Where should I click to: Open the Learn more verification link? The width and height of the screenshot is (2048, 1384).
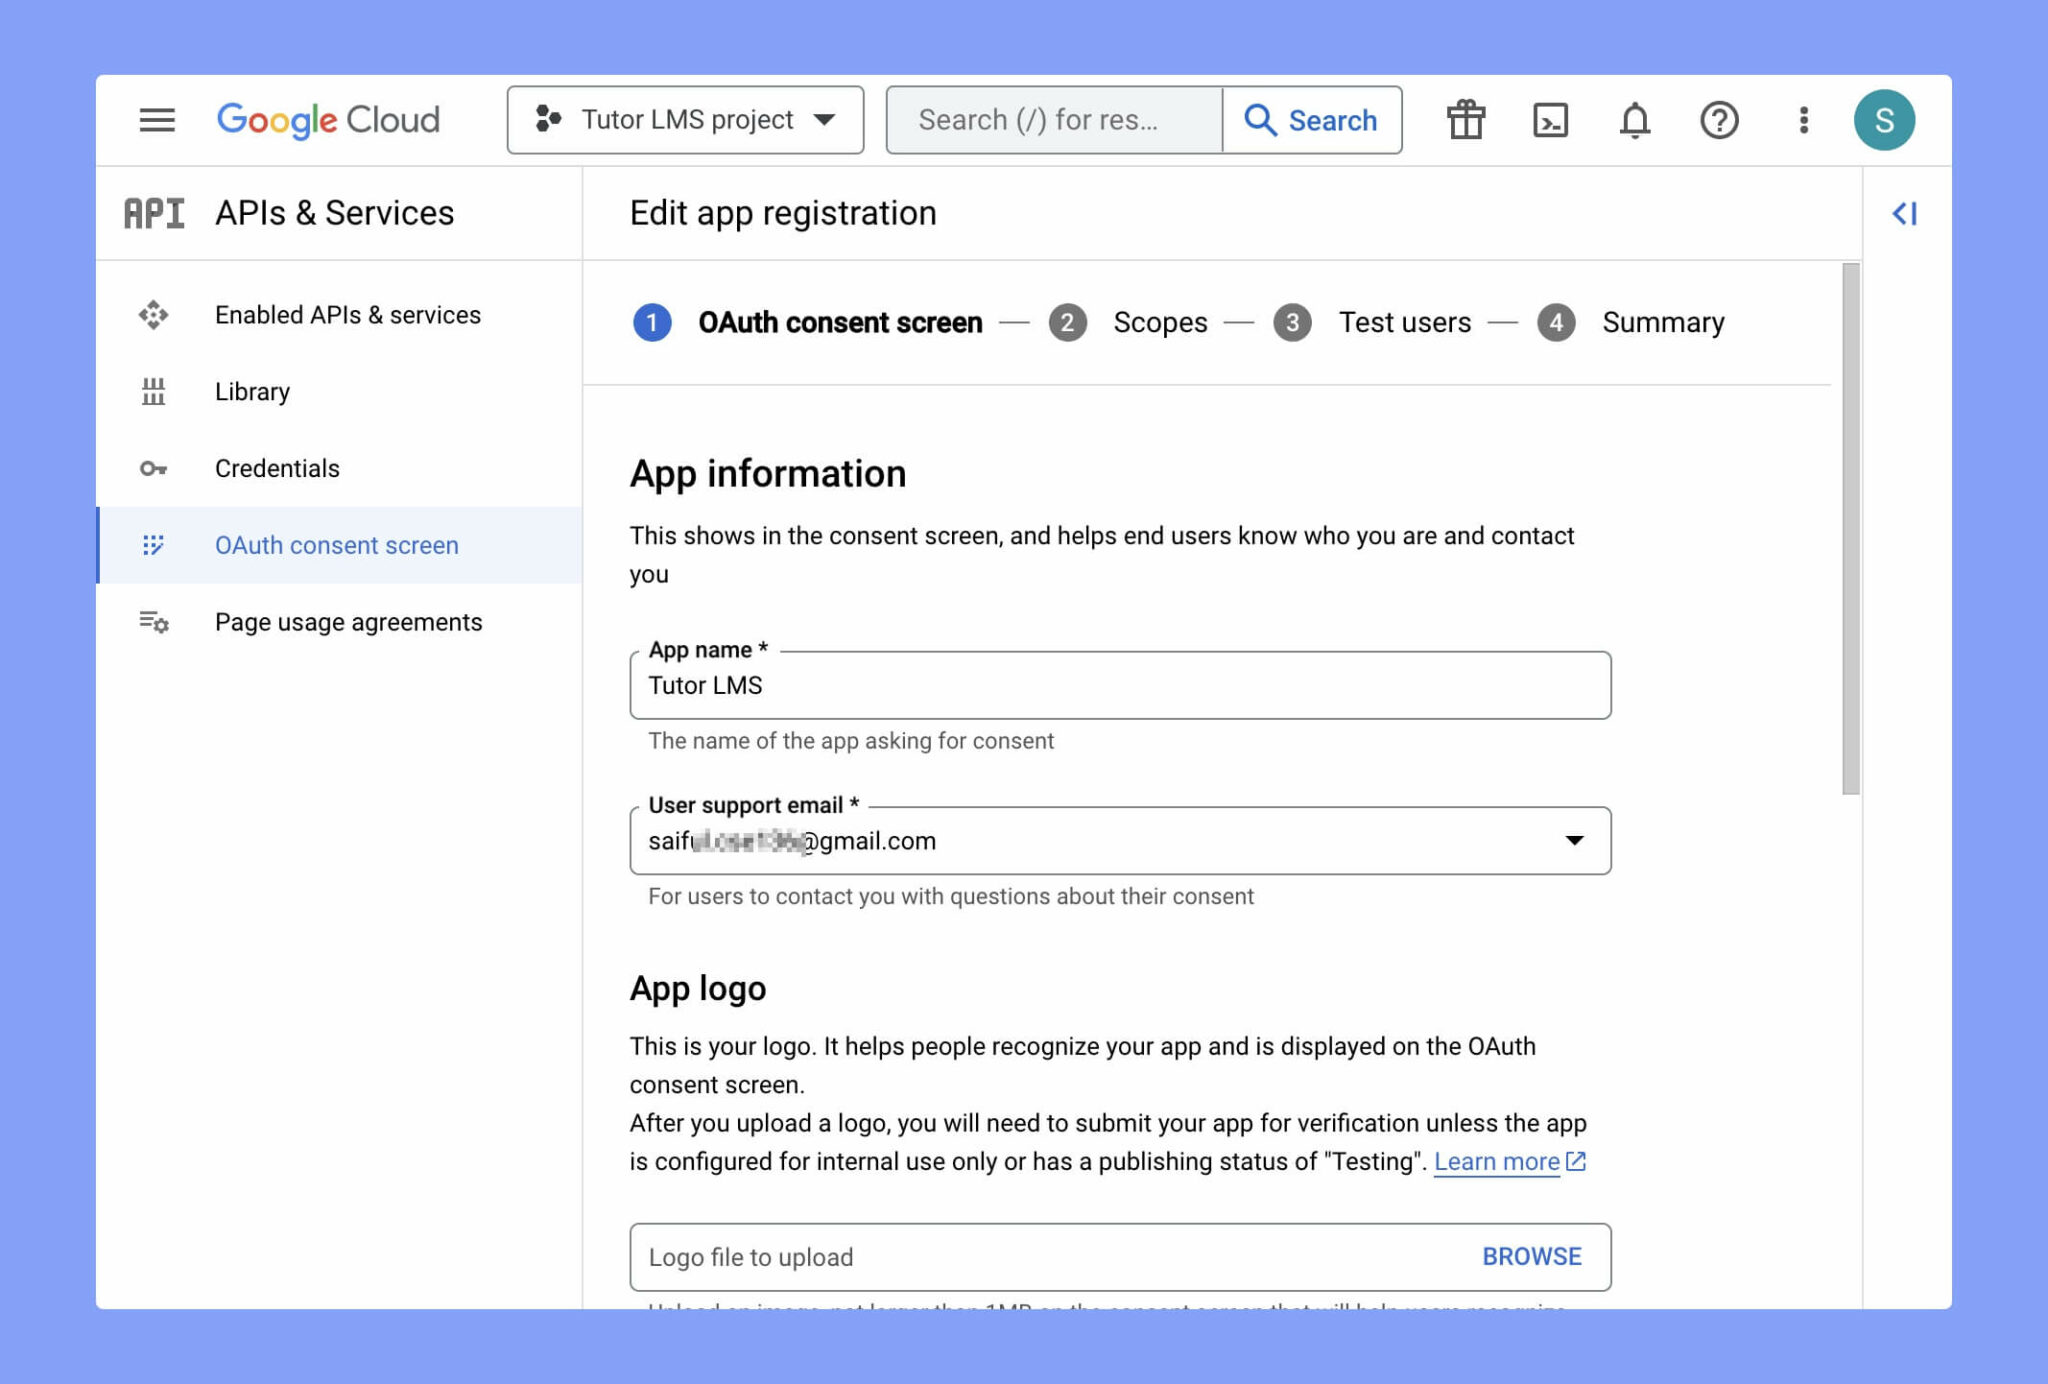pos(1497,1161)
